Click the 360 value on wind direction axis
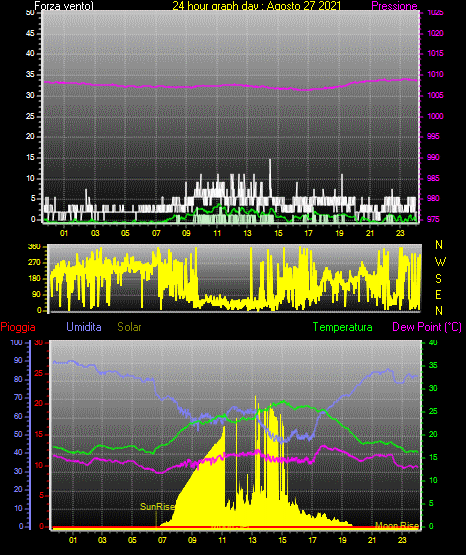Viewport: 466px width, 555px height. pos(34,247)
